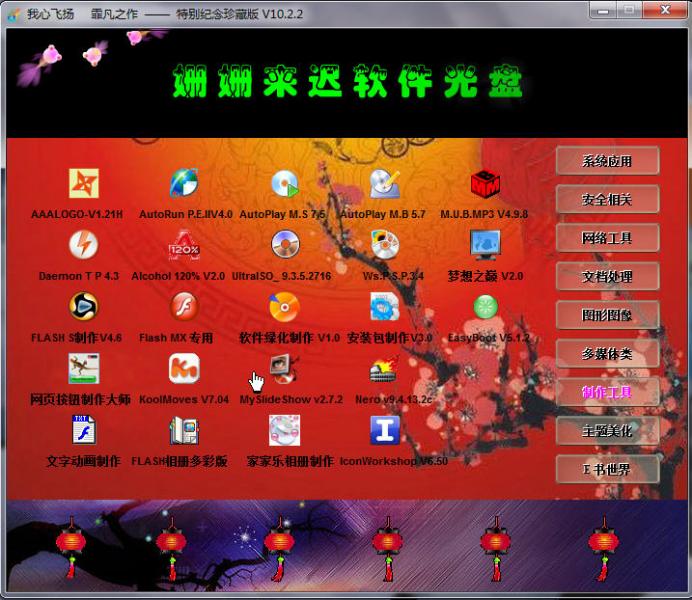
Task: Launch the M.U.B.MP3 V4.9.8 red cube icon
Action: (x=485, y=184)
